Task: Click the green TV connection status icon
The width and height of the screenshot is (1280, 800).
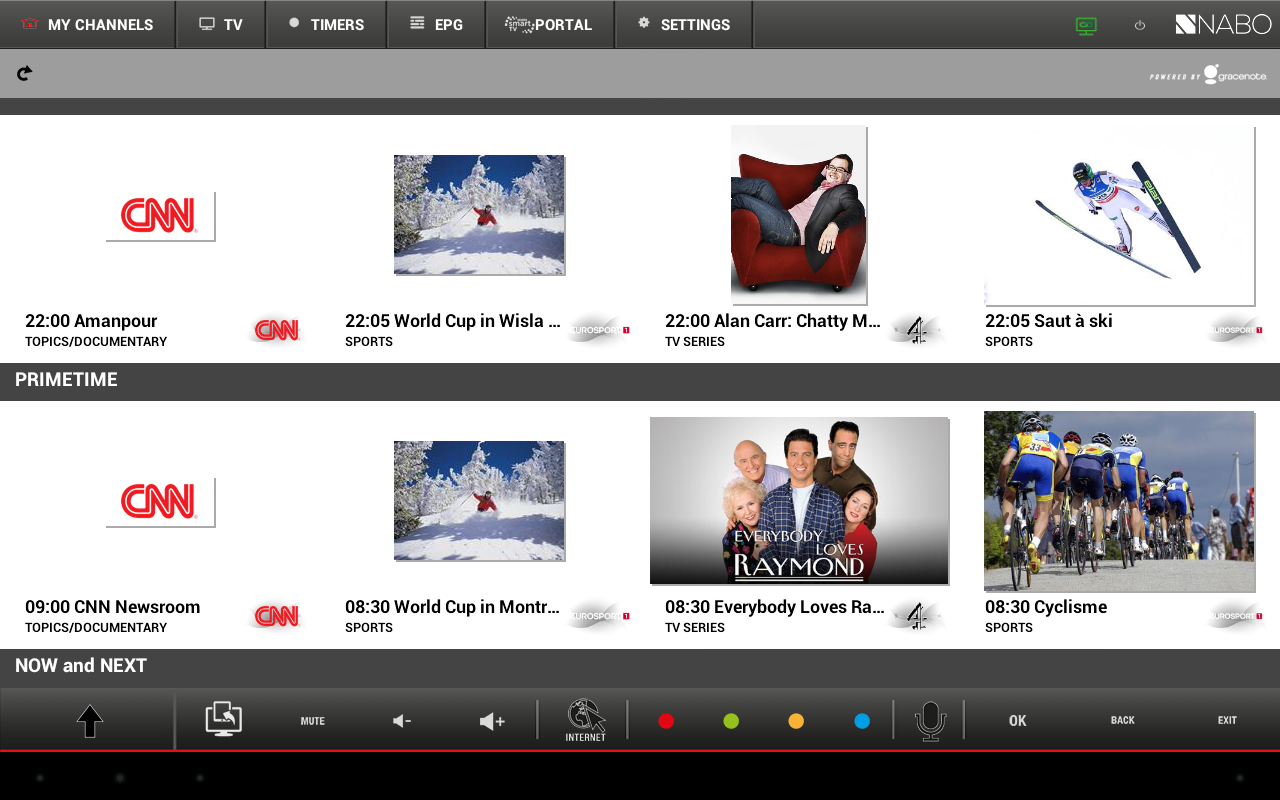Action: [1086, 26]
